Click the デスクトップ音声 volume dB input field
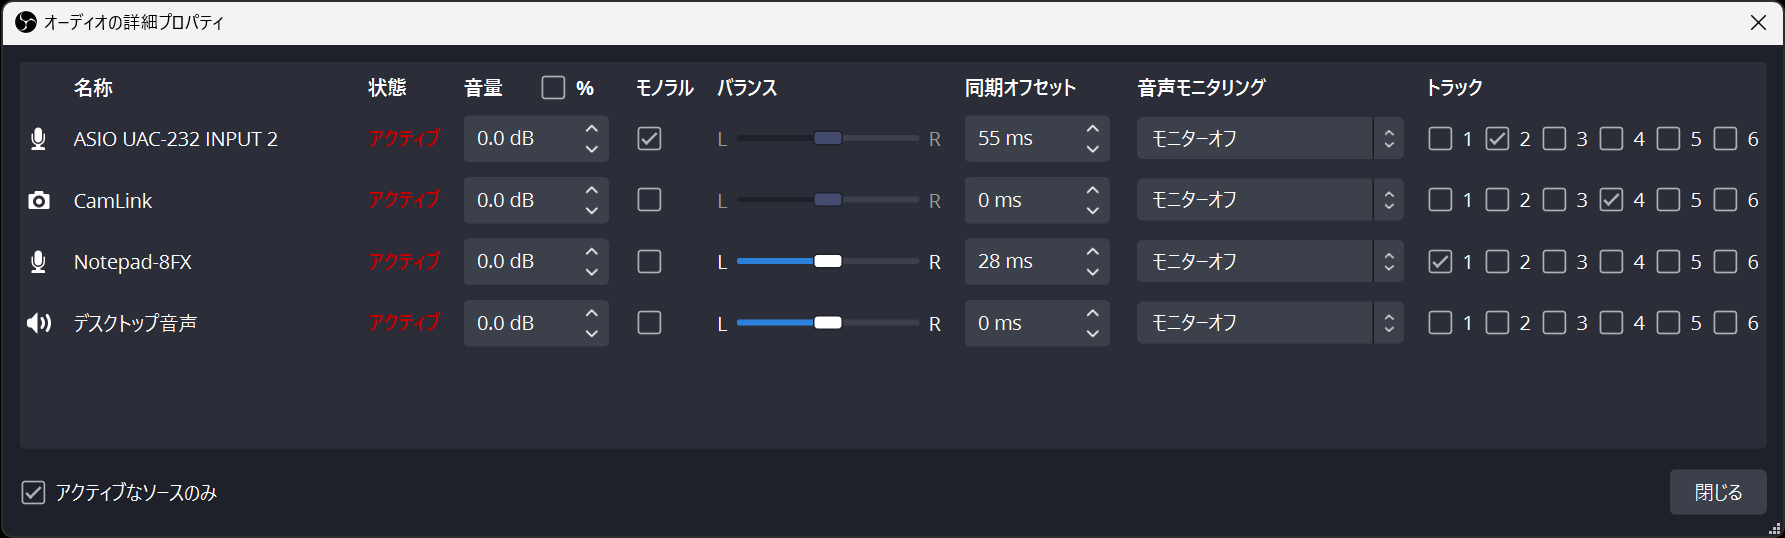 pyautogui.click(x=518, y=323)
